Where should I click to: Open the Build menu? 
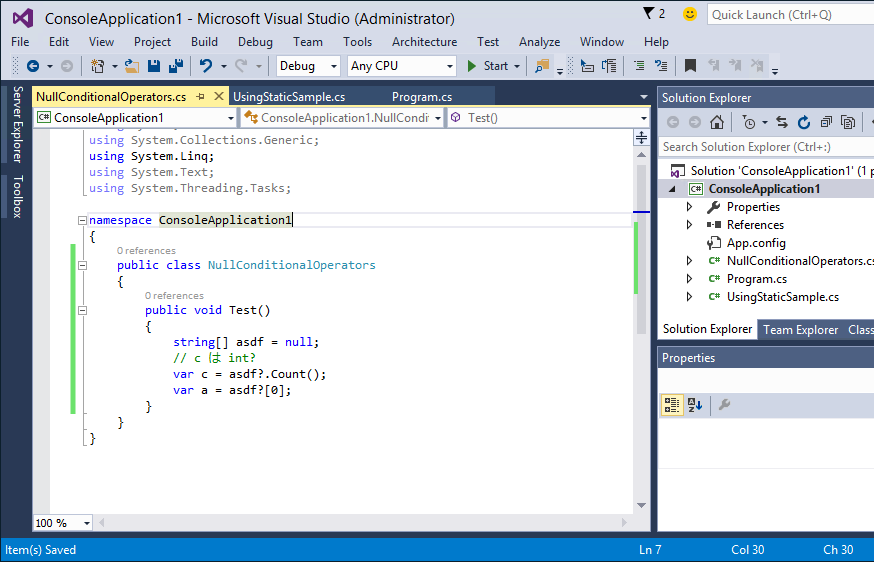tap(204, 42)
